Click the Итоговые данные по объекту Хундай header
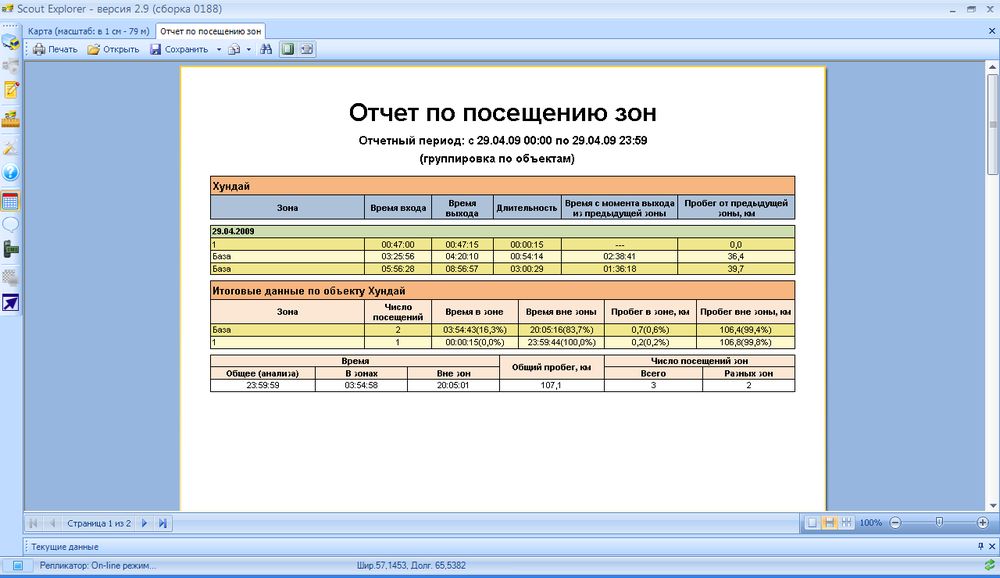This screenshot has height=578, width=1000. coord(503,291)
